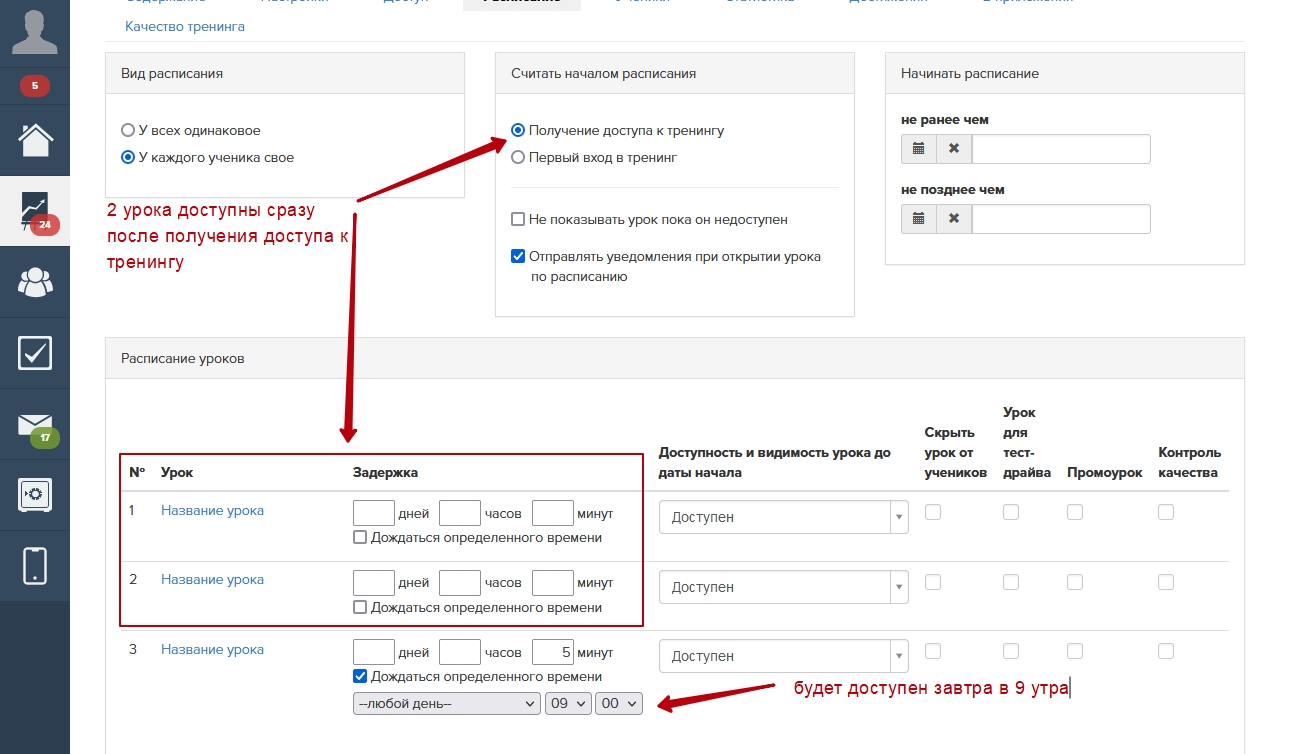Expand the "Доступен" dropdown for lesson 1
Screen dimensions: 1313x754
[x=783, y=517]
